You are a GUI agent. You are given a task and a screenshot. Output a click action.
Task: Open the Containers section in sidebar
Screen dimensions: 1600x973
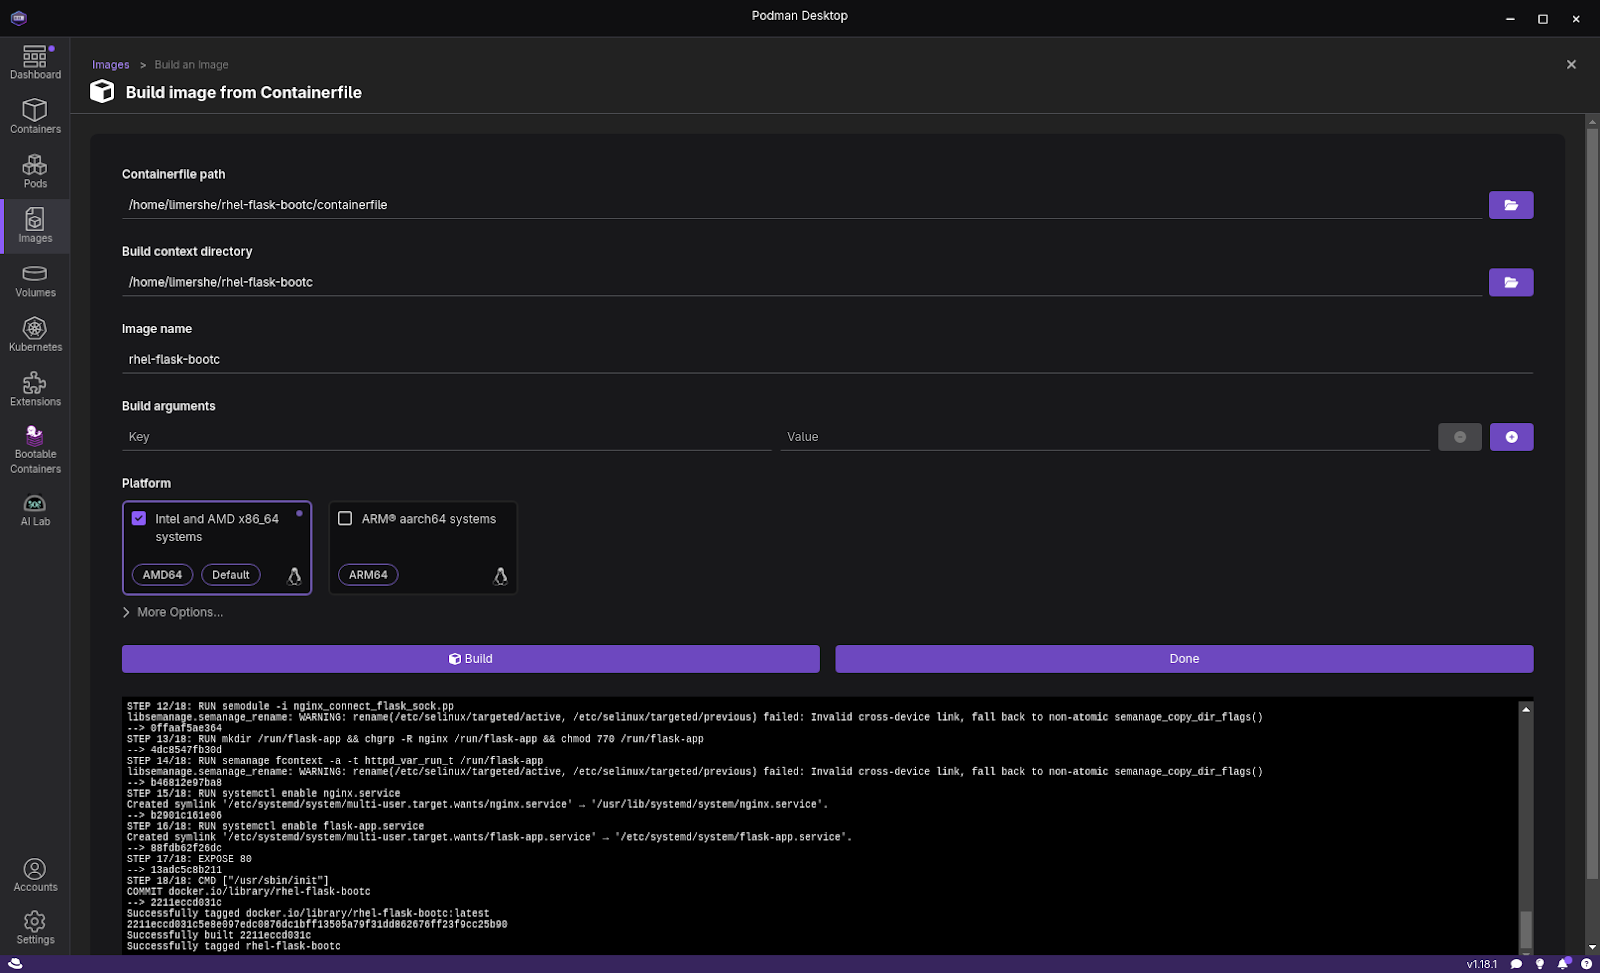coord(35,116)
